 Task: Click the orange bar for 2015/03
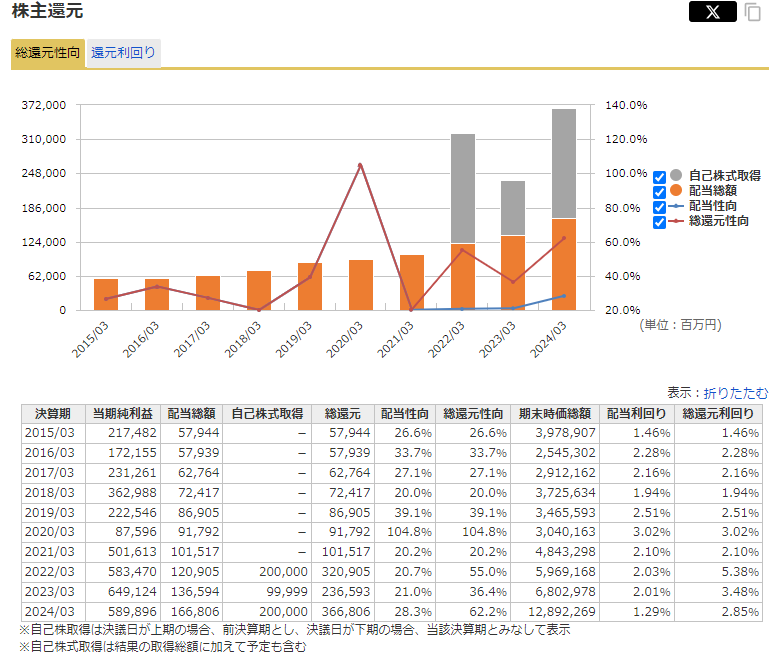(106, 295)
